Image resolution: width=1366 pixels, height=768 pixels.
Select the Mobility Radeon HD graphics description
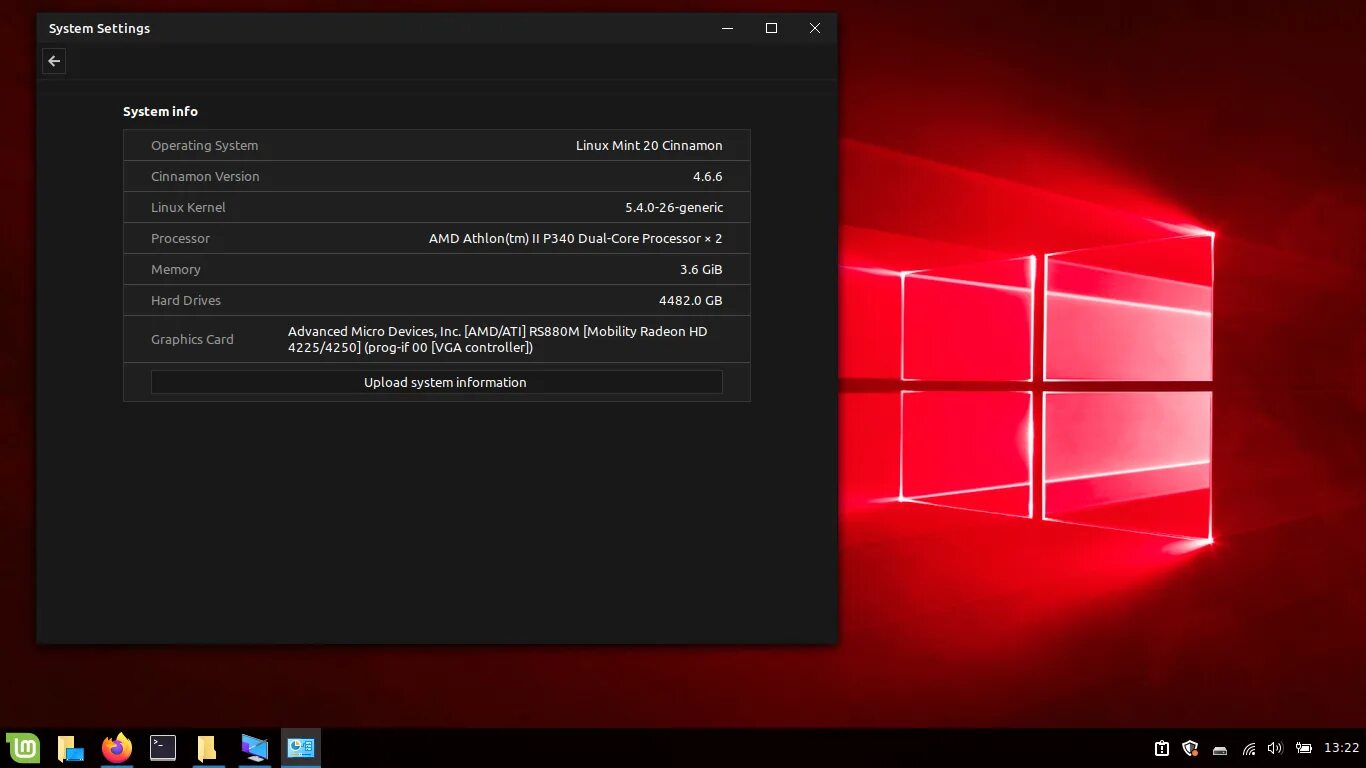(498, 339)
